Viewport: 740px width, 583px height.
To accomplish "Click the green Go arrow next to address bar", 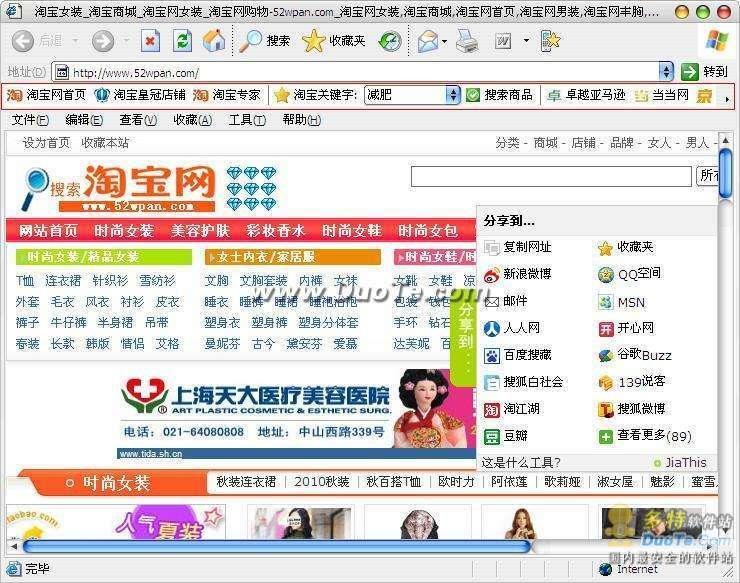I will tap(690, 72).
